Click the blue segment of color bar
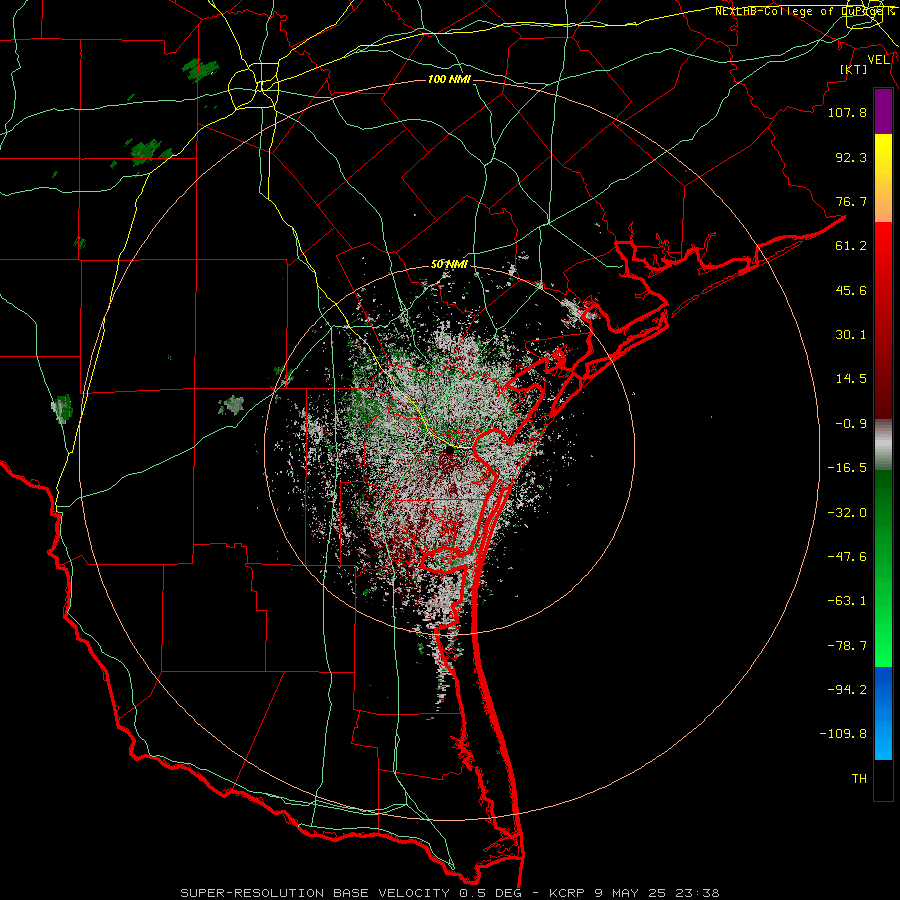Viewport: 900px width, 900px height. [x=883, y=713]
